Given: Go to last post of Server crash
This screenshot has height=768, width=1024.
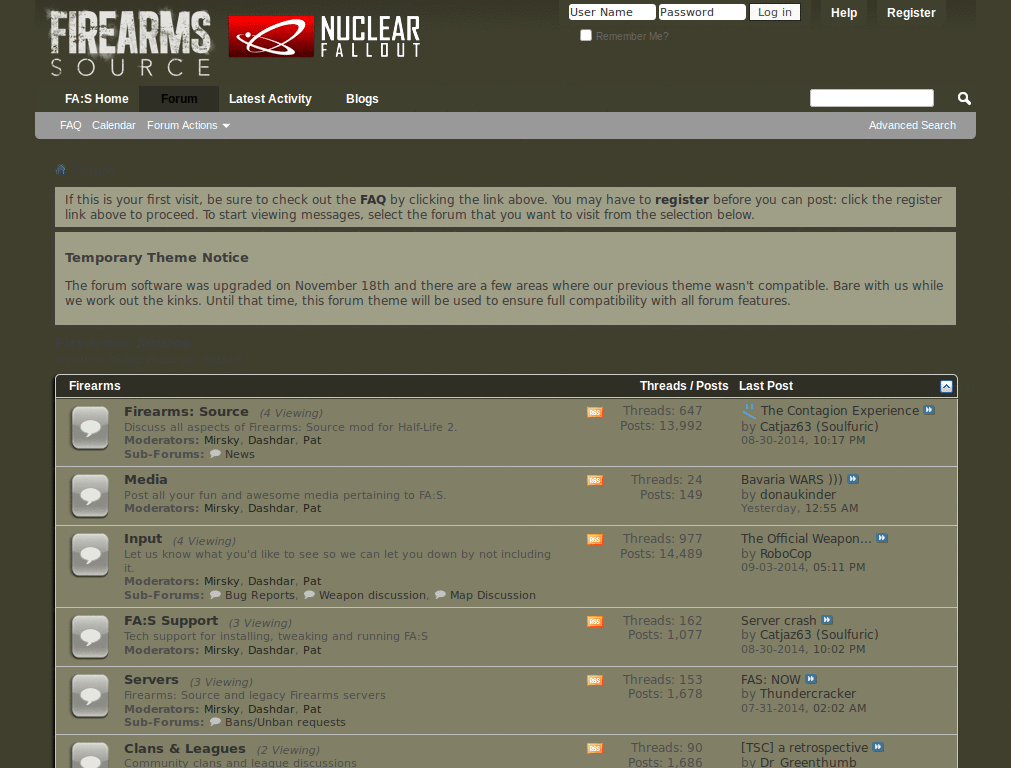Looking at the screenshot, I should (x=827, y=620).
